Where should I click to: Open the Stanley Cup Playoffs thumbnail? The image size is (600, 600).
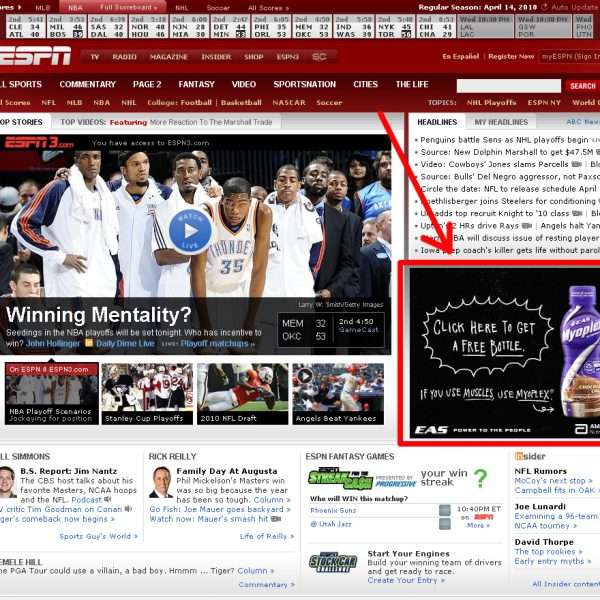point(147,394)
